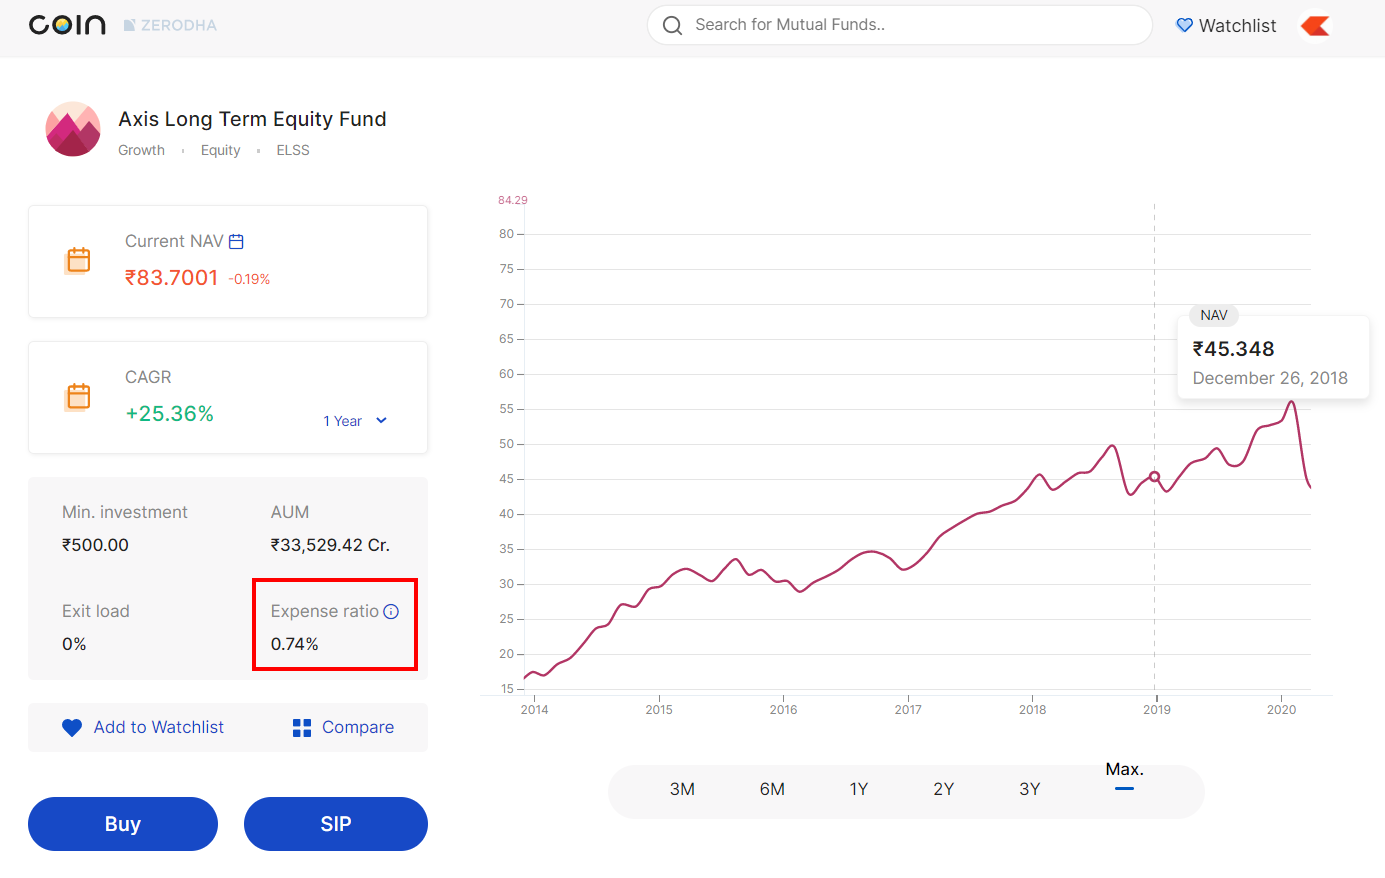
Task: Click the December 26, 2018 date in tooltip
Action: pyautogui.click(x=1270, y=378)
